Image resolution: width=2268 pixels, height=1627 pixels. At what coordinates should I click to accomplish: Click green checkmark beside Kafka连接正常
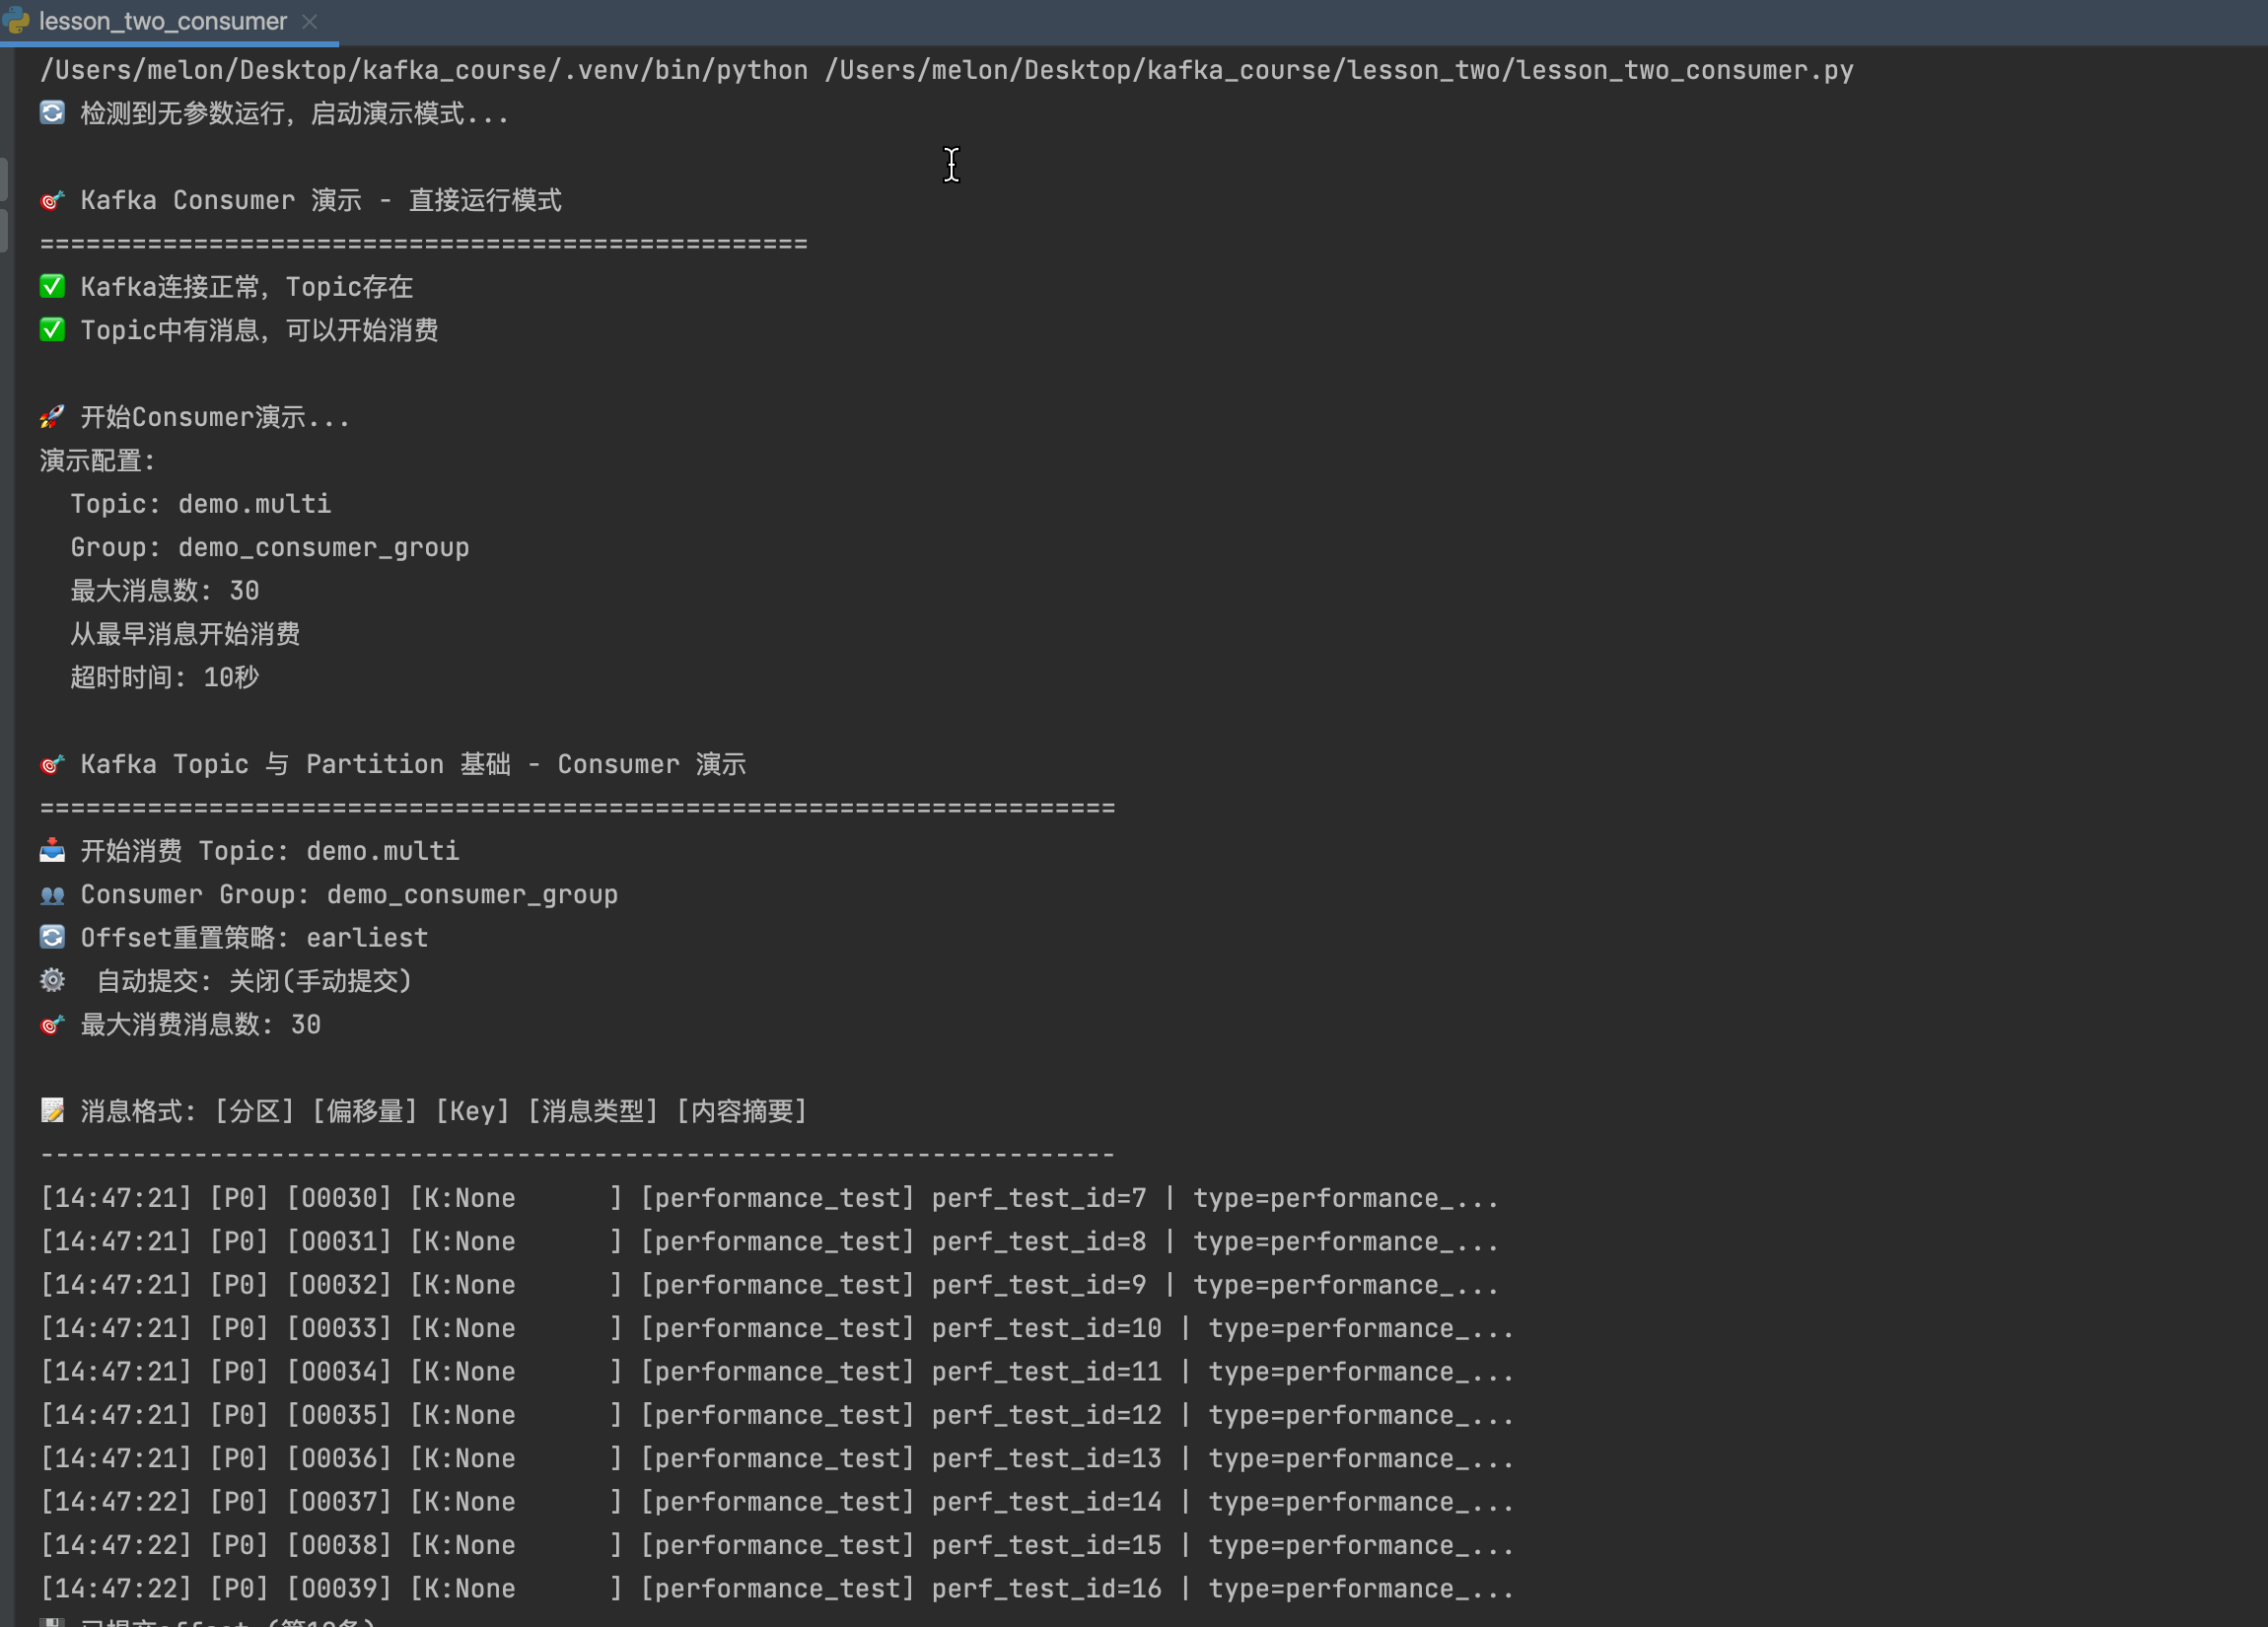pyautogui.click(x=52, y=287)
